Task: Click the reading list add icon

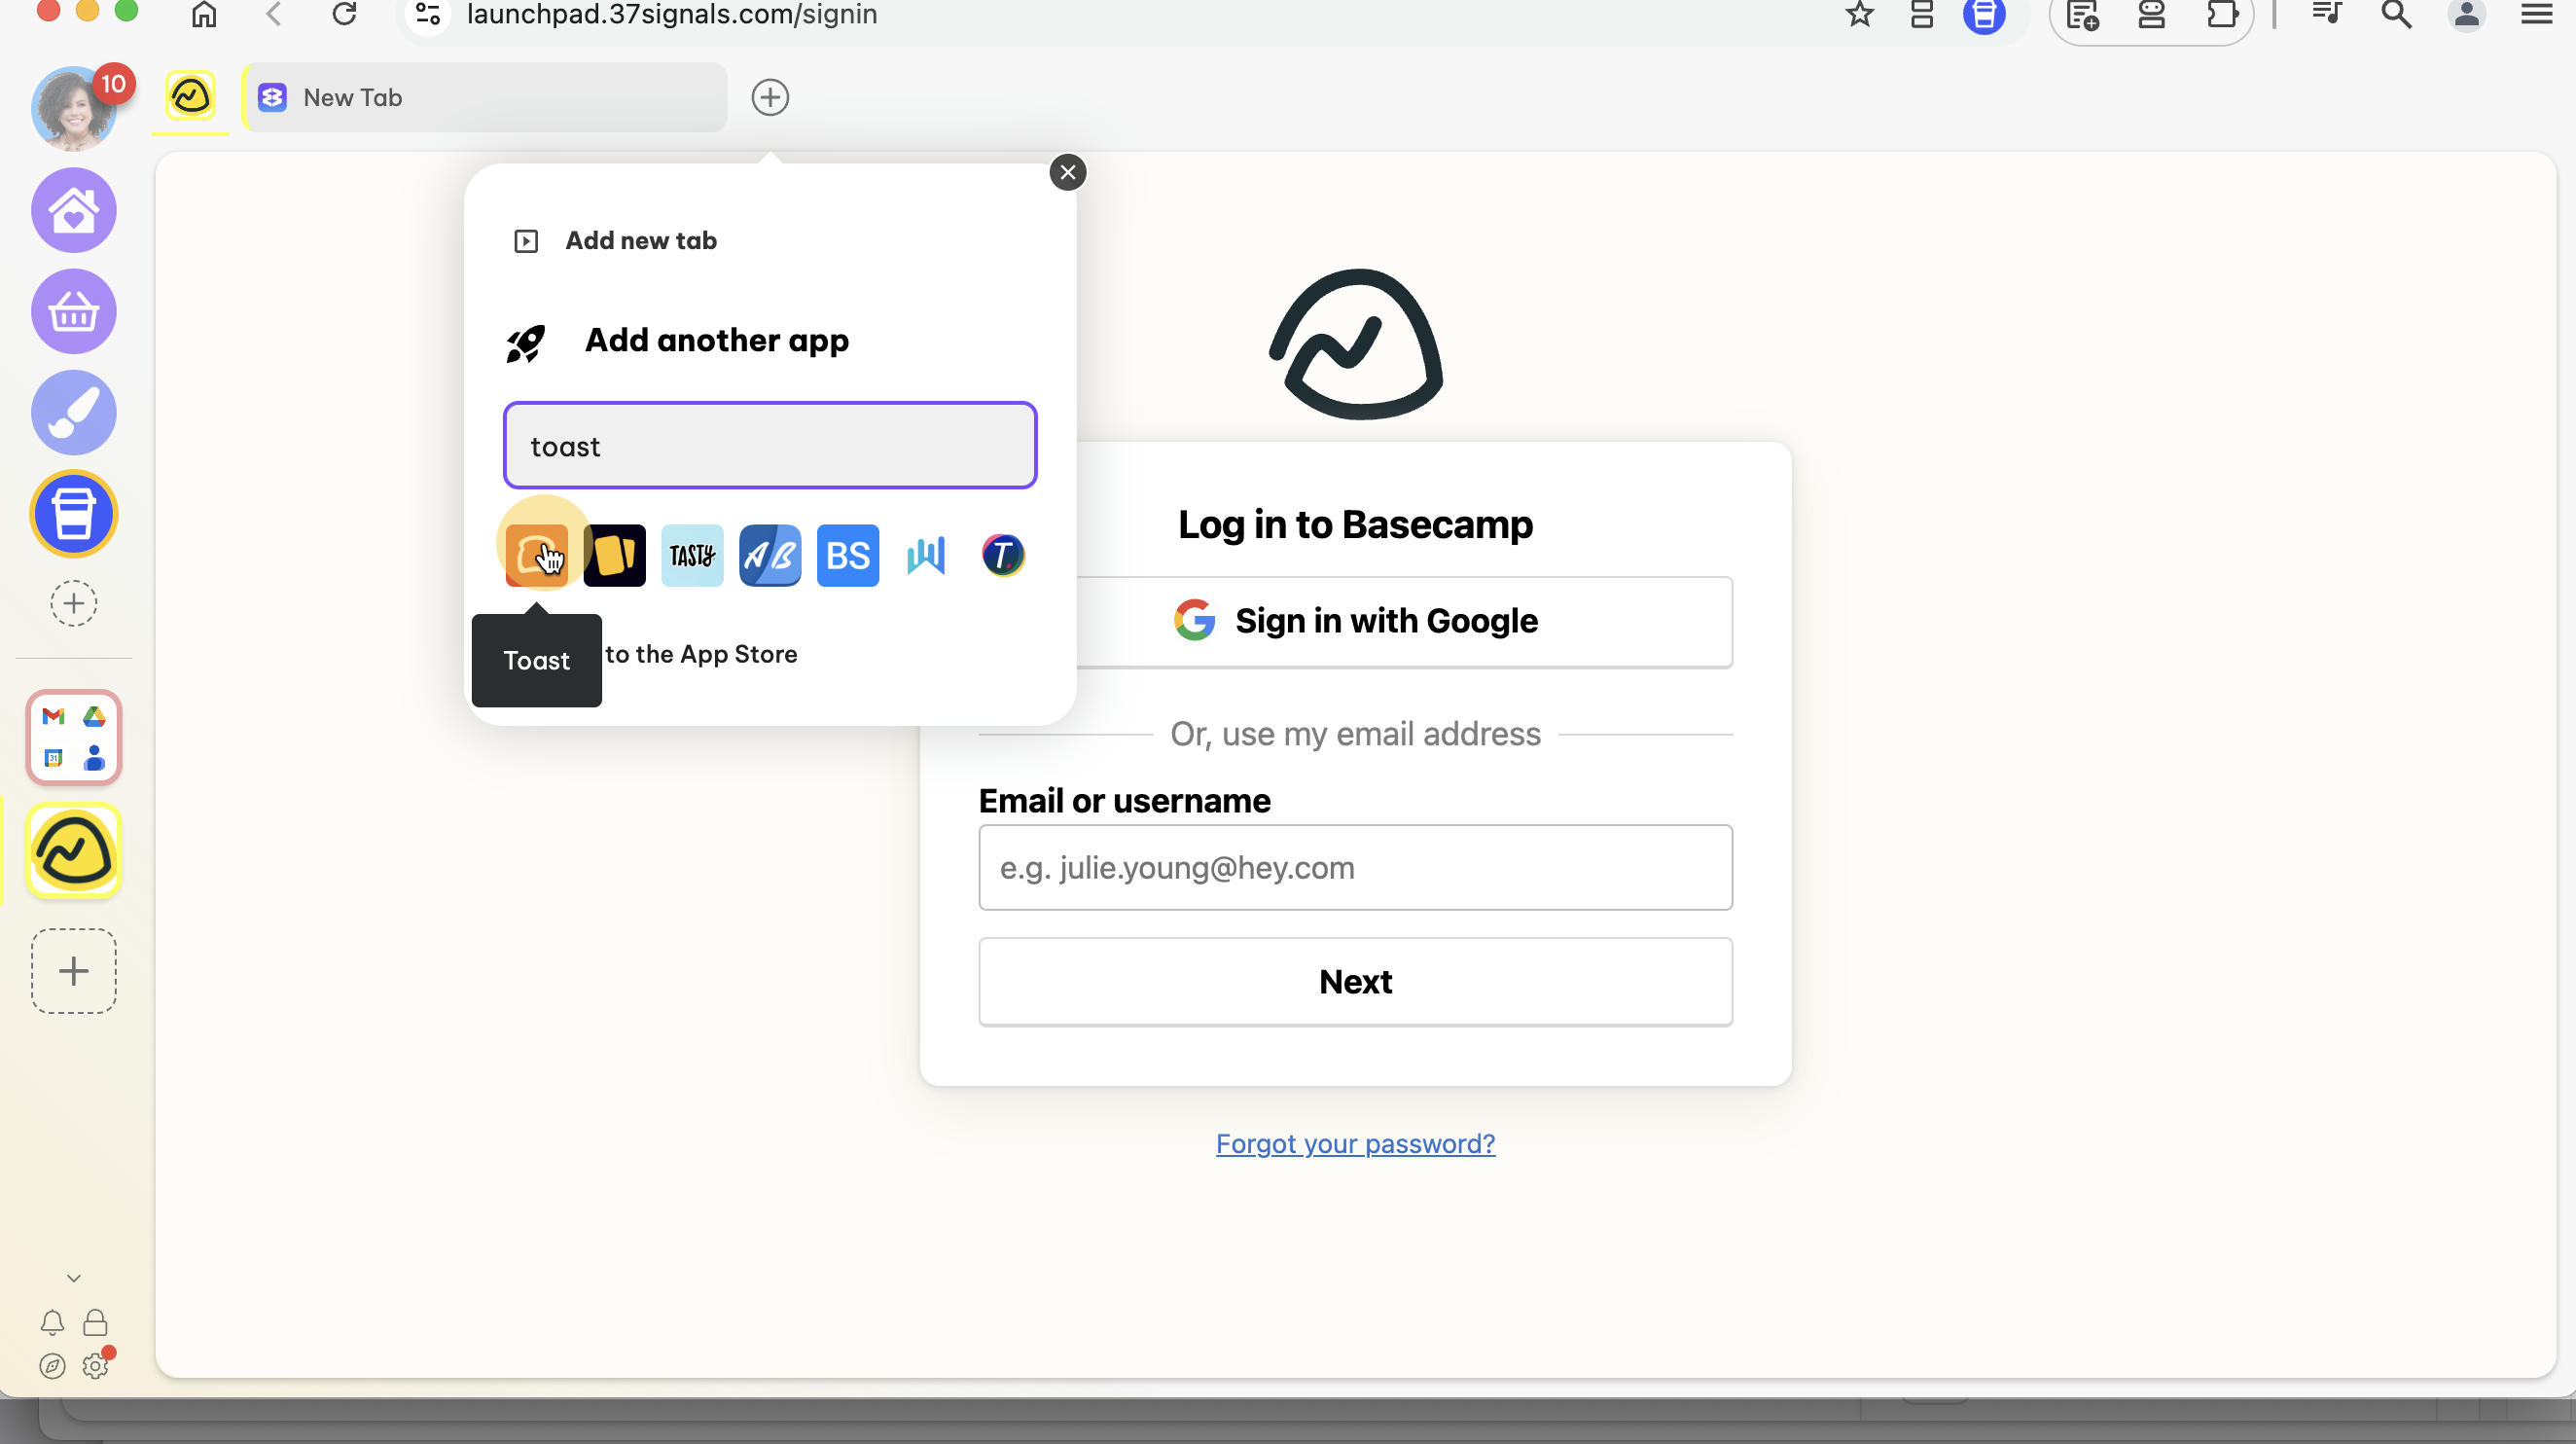Action: pyautogui.click(x=2082, y=14)
